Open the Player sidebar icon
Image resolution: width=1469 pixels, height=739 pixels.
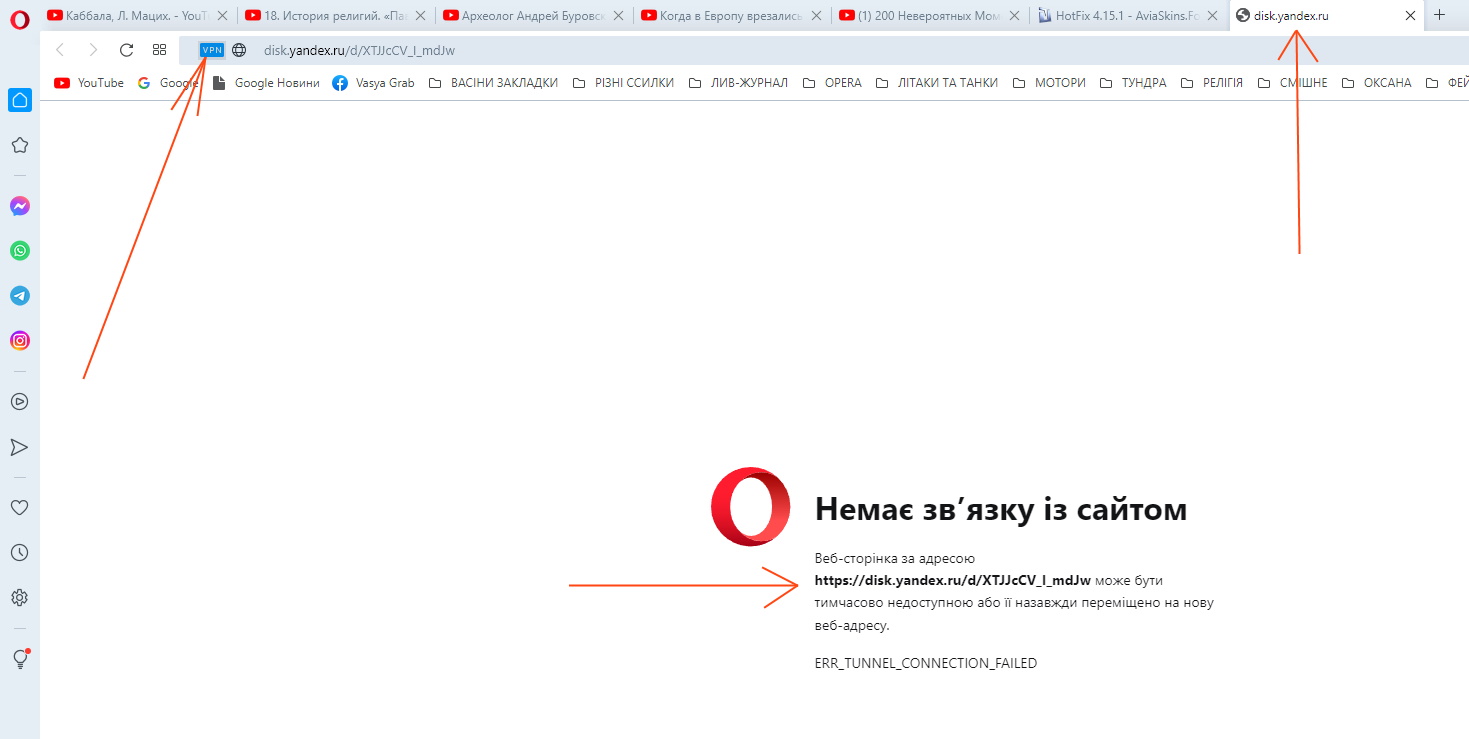pos(19,402)
